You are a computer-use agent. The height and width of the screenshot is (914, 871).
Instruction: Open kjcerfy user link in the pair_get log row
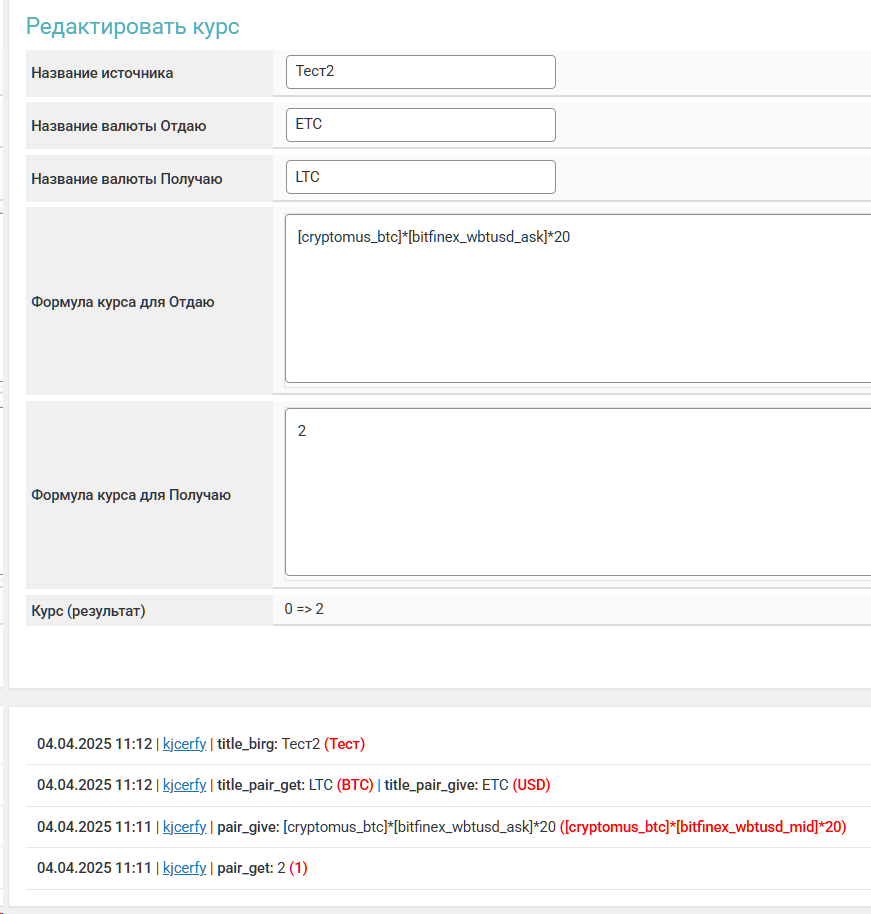185,869
